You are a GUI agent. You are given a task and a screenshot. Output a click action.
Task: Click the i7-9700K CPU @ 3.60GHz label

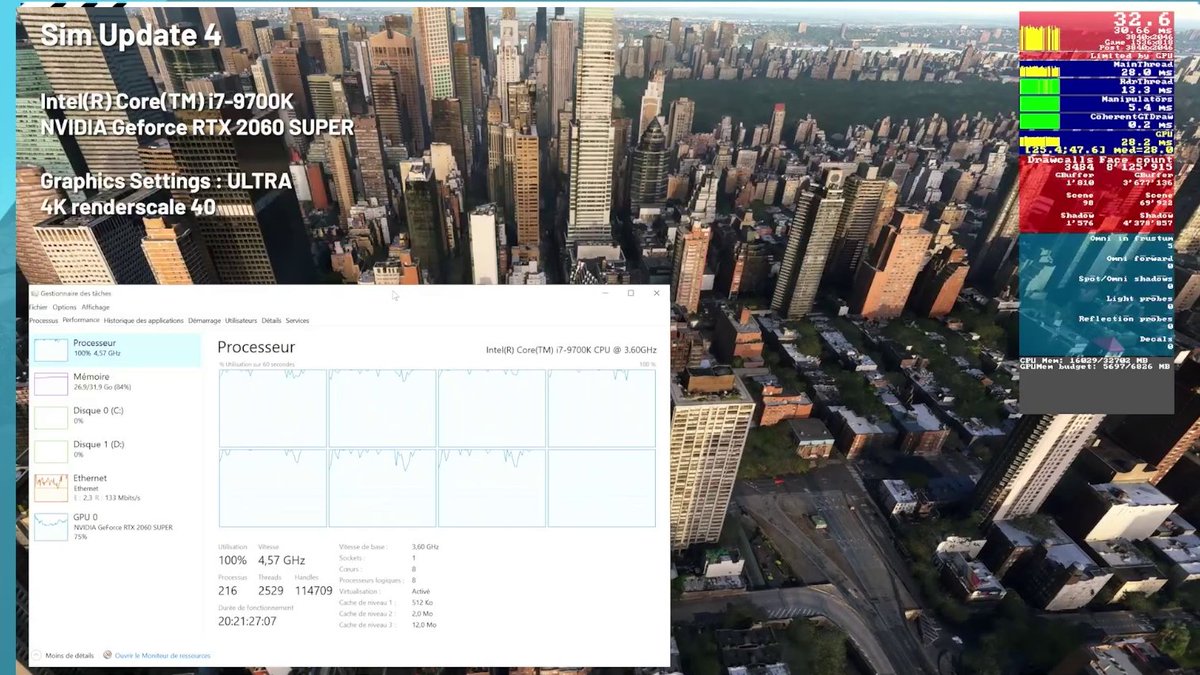click(571, 350)
